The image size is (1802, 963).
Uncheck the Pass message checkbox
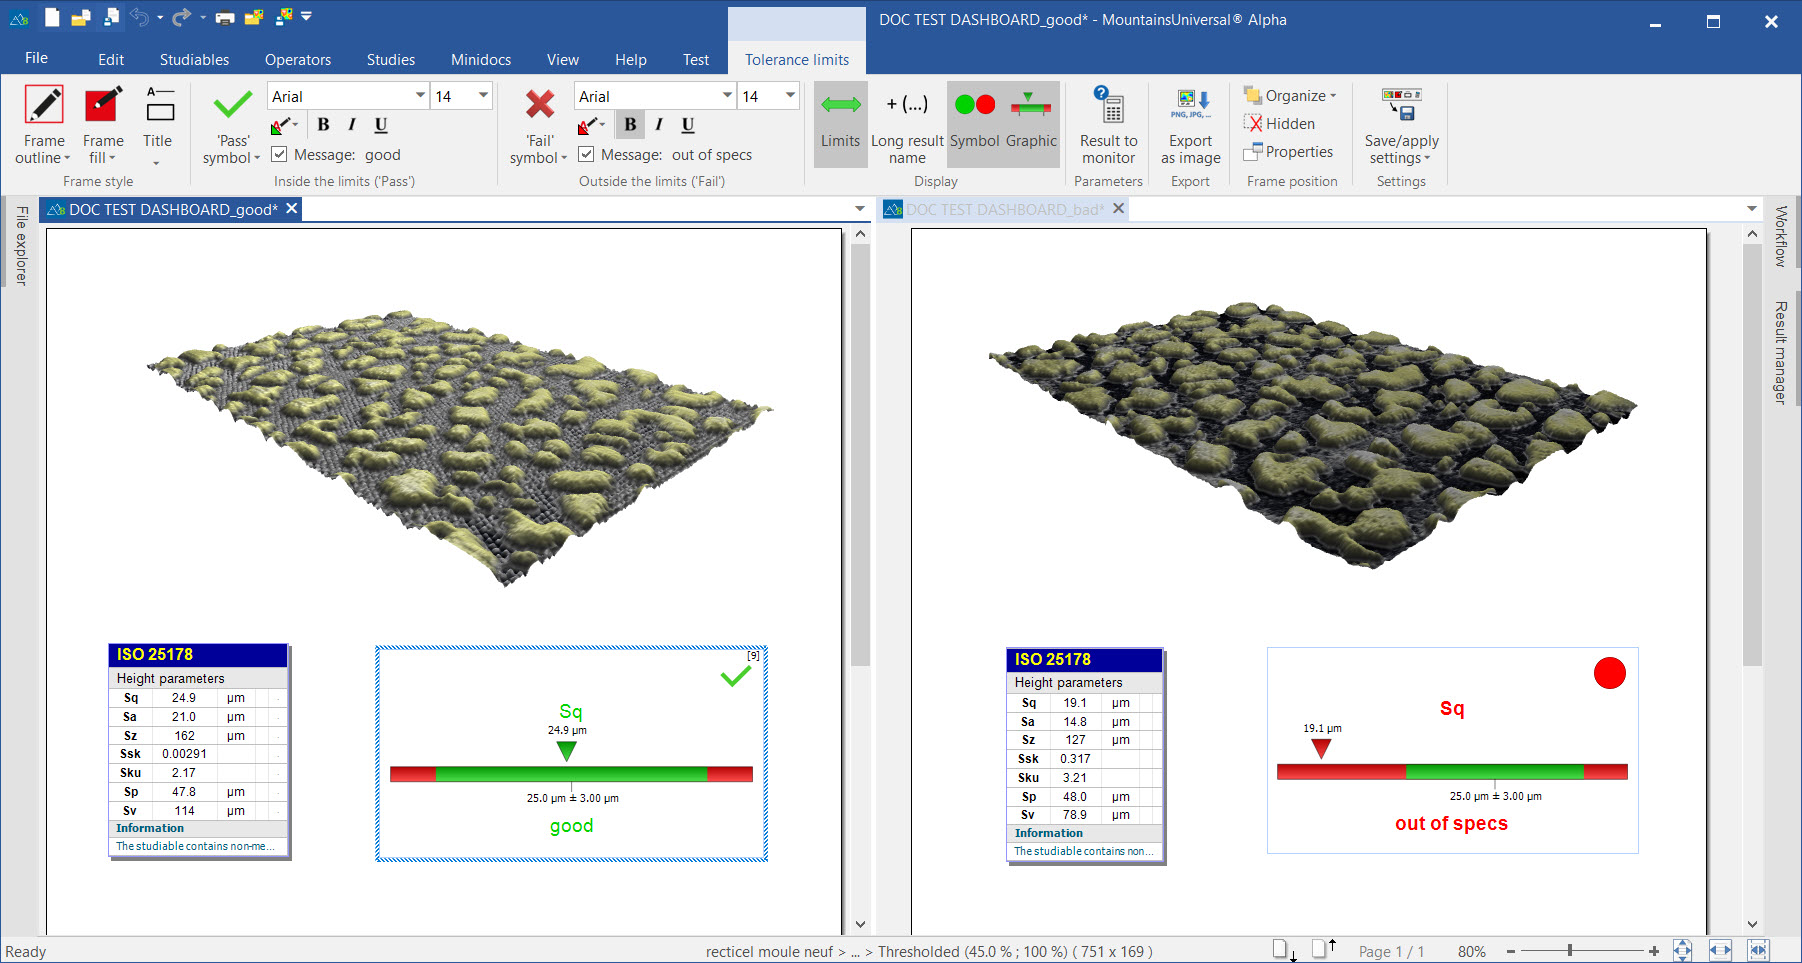click(280, 154)
